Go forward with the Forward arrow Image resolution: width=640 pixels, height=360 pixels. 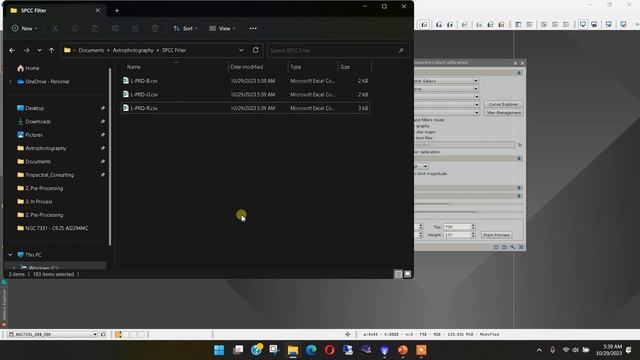27,50
